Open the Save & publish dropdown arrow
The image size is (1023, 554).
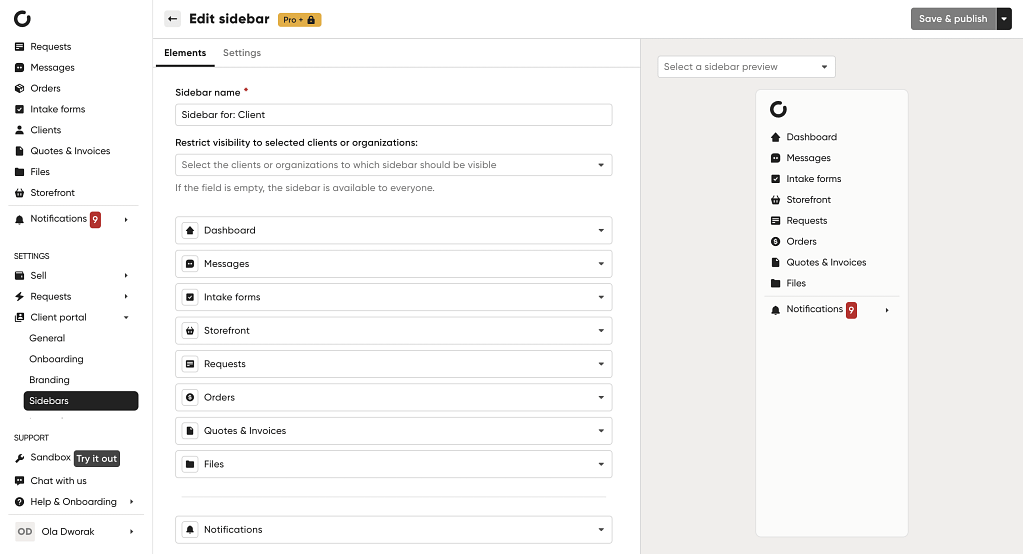pos(1004,19)
